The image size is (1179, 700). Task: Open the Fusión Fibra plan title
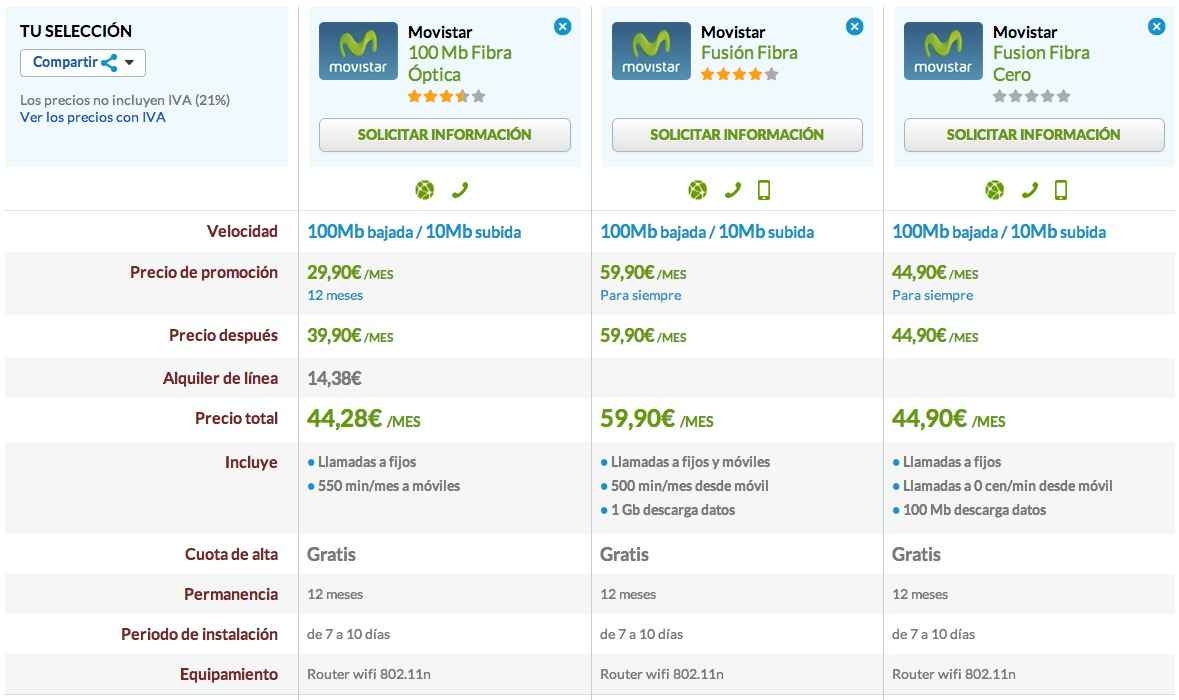click(x=749, y=53)
